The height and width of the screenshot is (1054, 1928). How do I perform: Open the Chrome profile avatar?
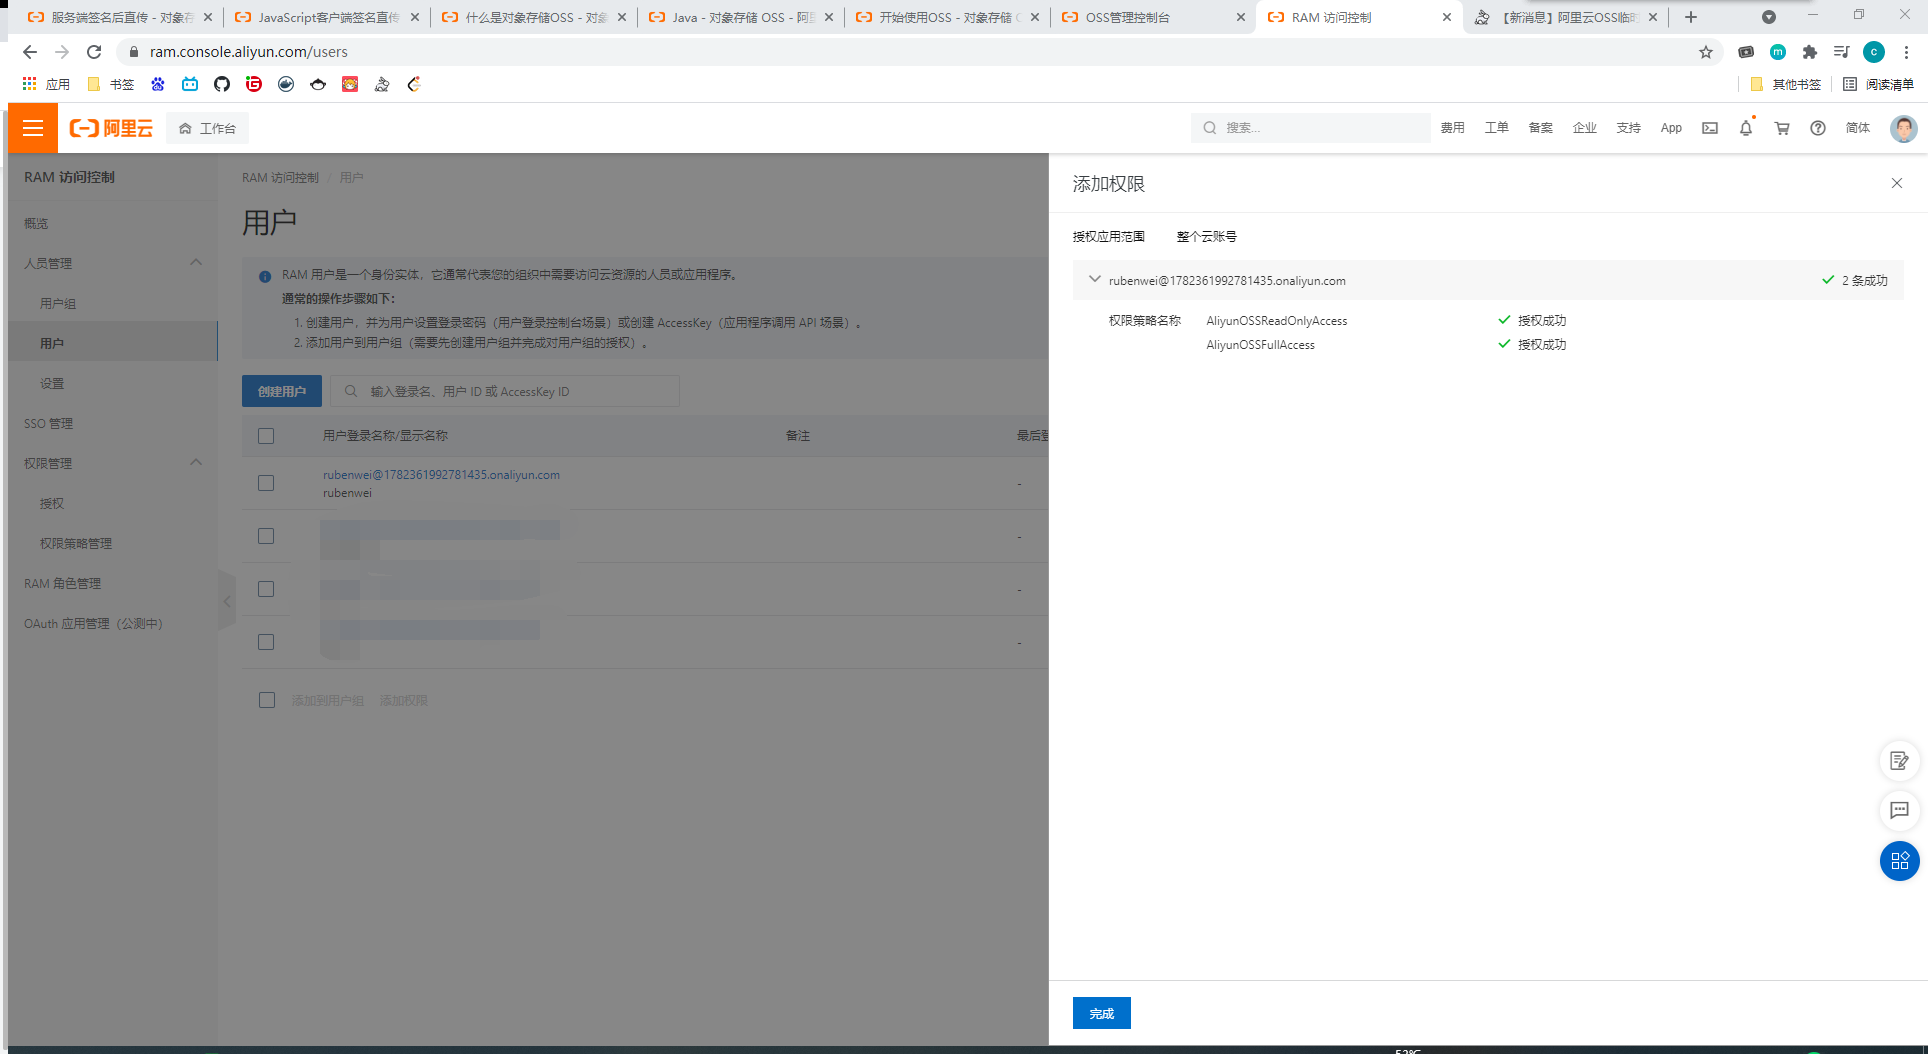tap(1874, 52)
